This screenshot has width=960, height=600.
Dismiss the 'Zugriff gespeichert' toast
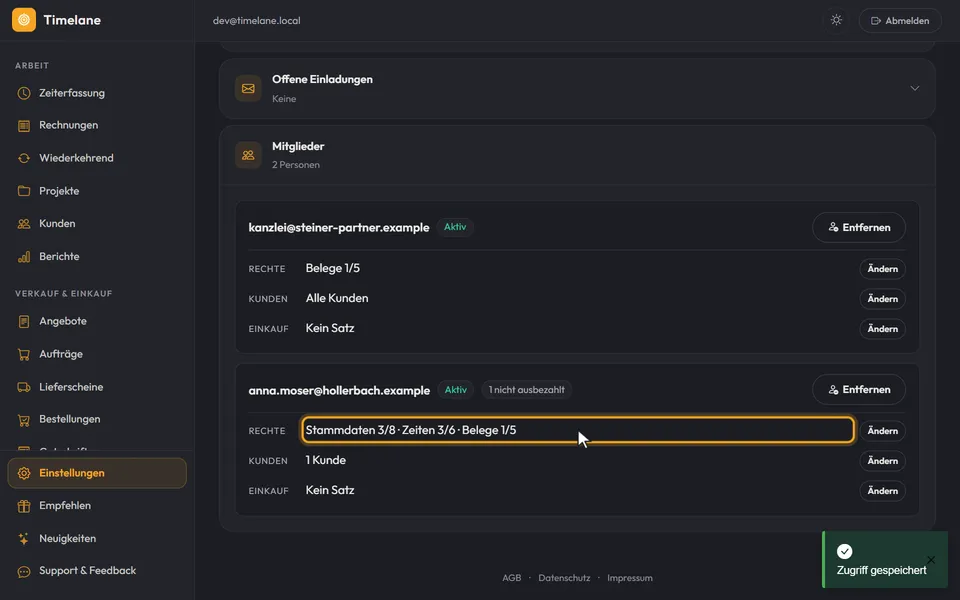931,560
